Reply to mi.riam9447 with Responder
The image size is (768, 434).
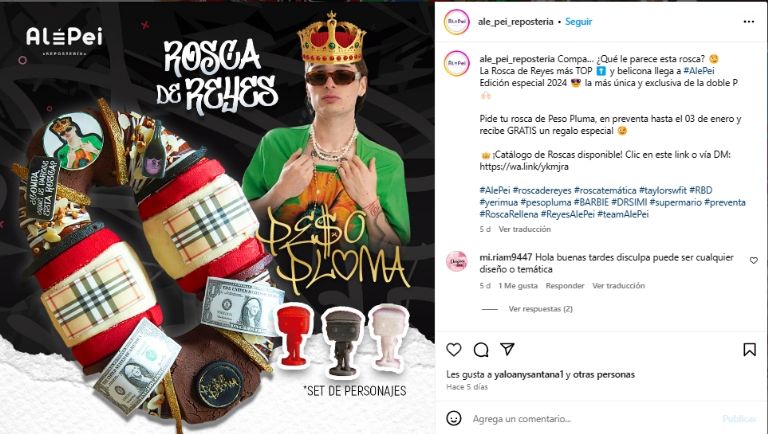(565, 286)
